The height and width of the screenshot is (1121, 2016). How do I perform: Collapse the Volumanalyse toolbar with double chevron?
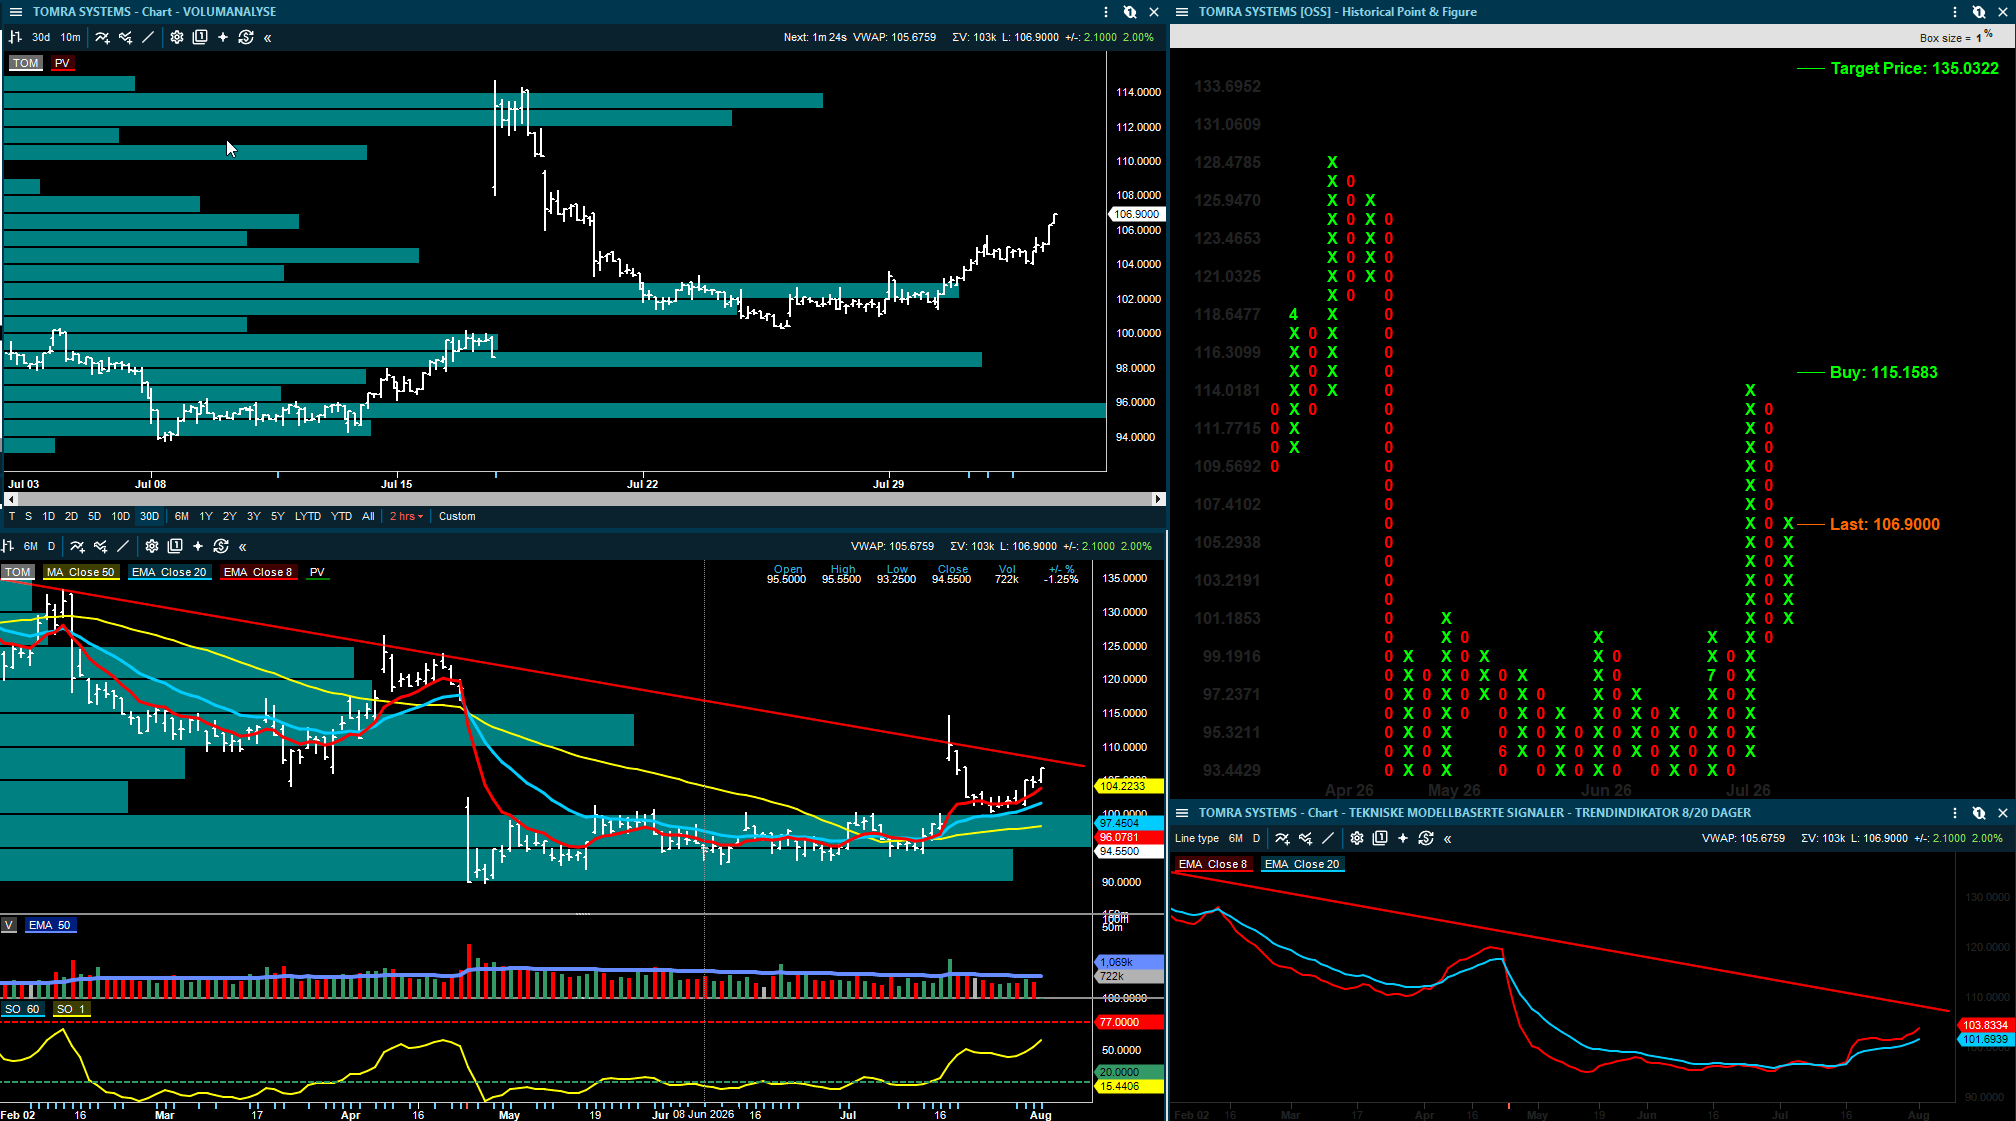[268, 38]
